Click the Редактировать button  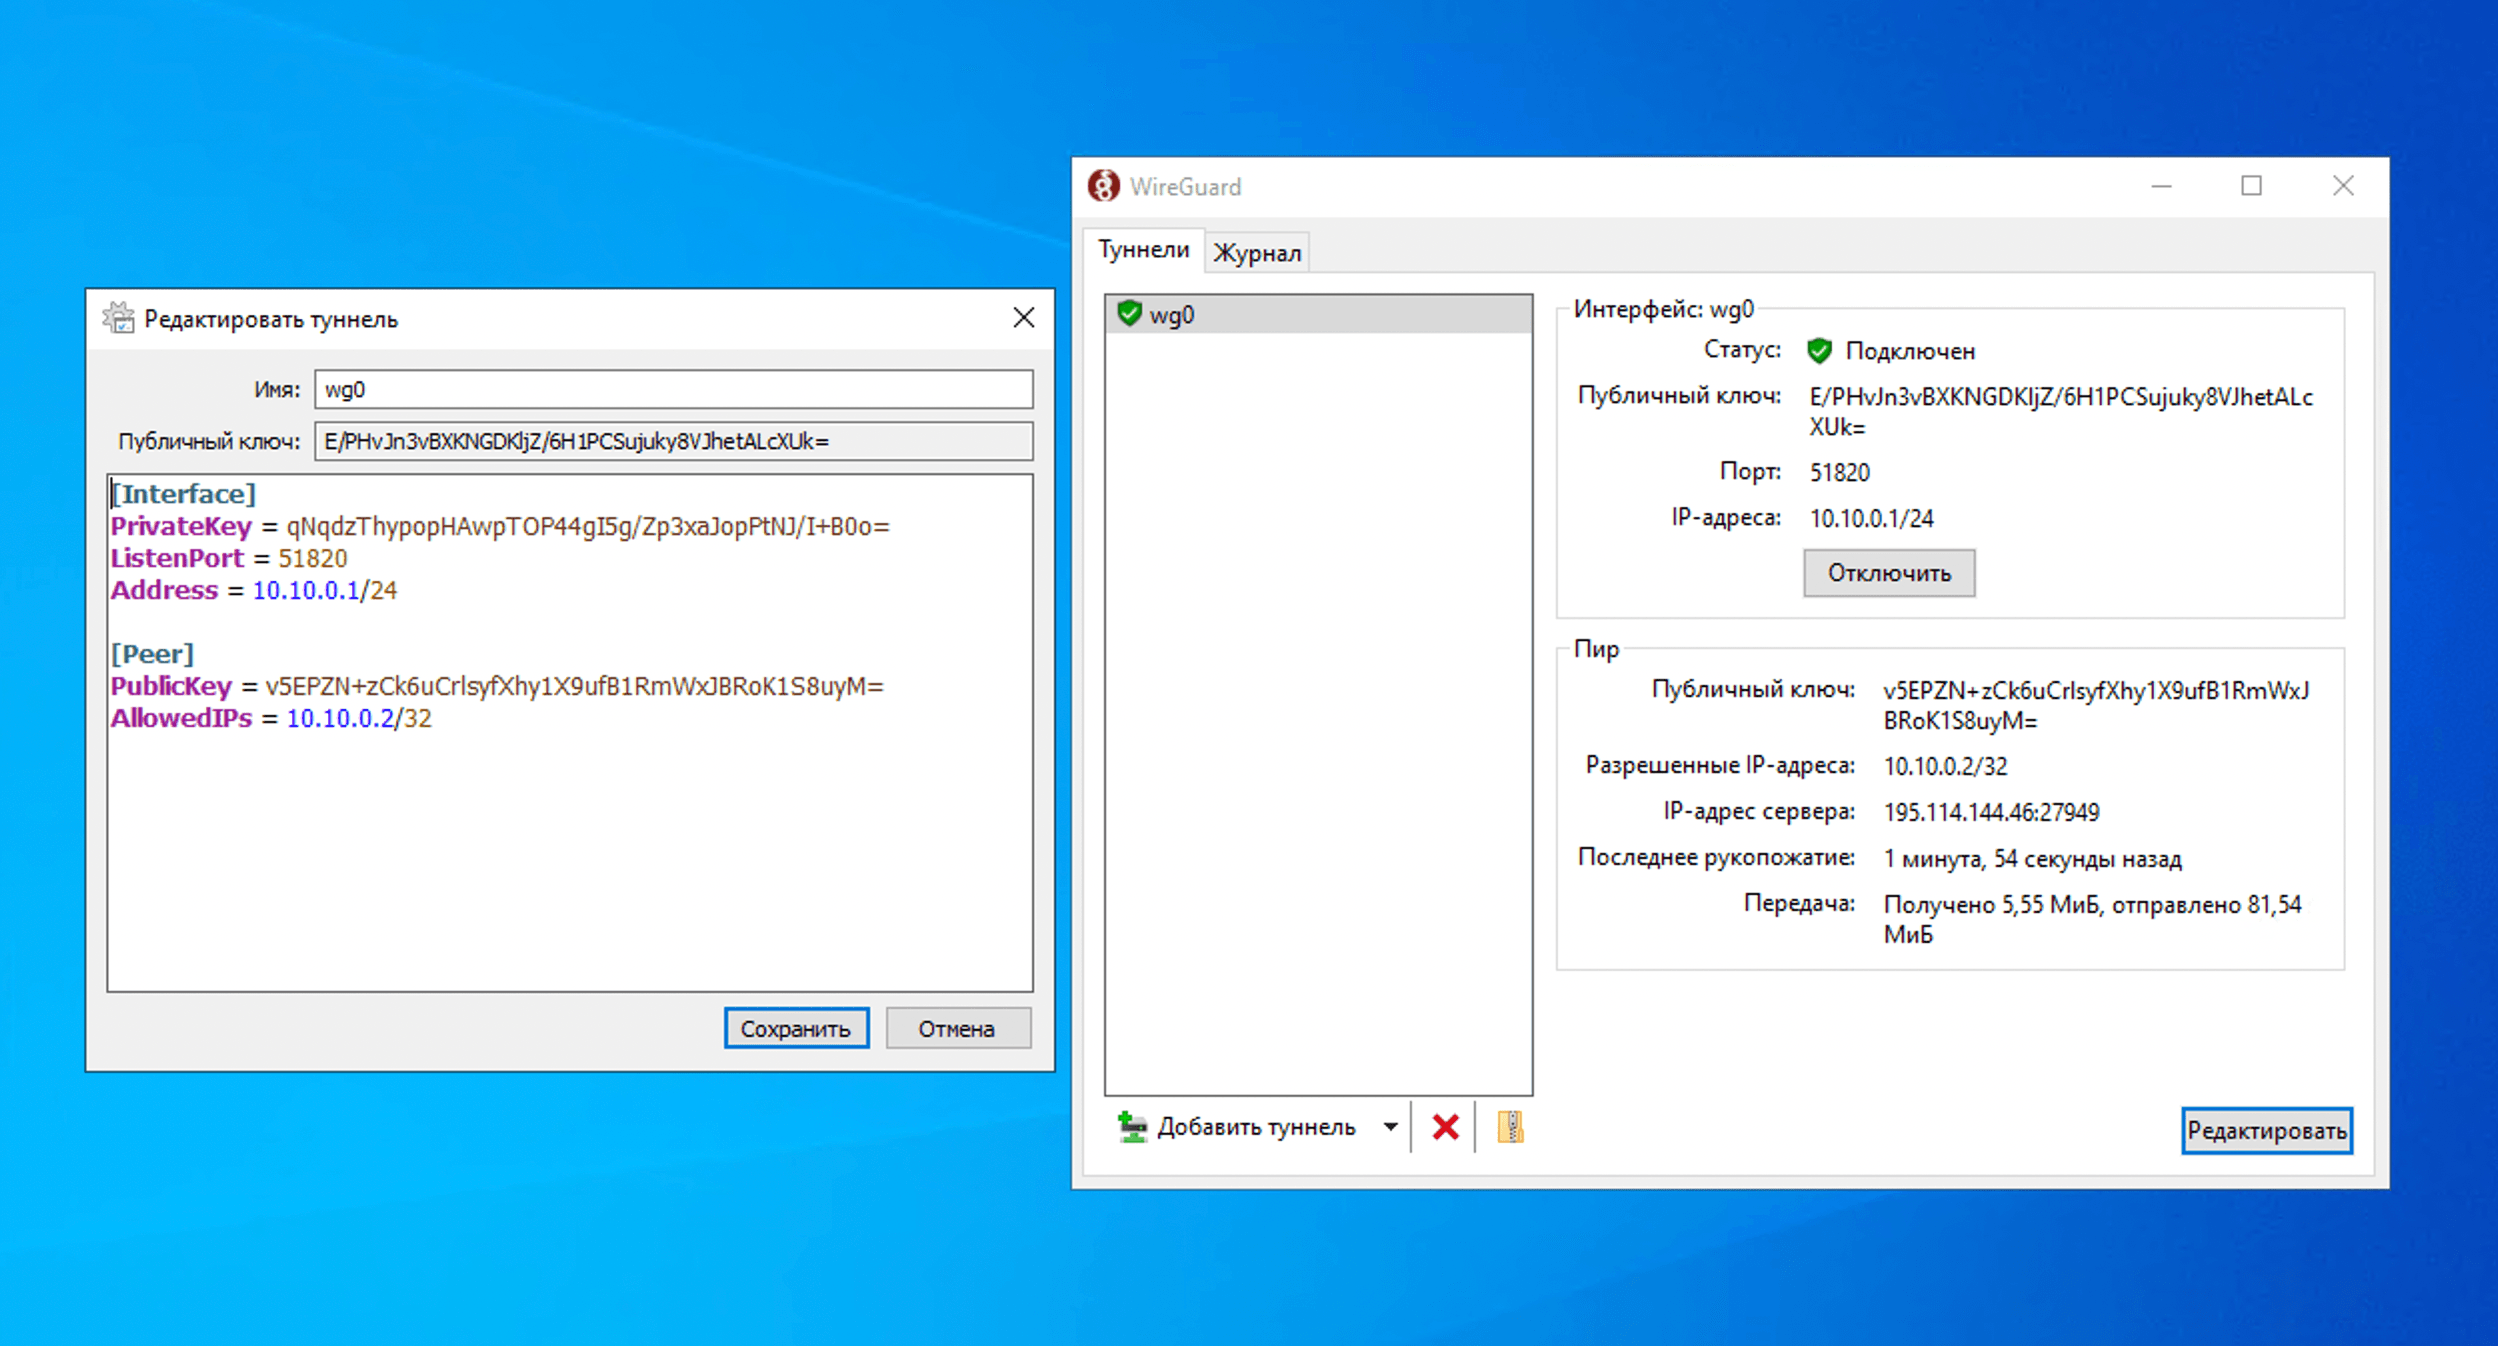click(2266, 1131)
